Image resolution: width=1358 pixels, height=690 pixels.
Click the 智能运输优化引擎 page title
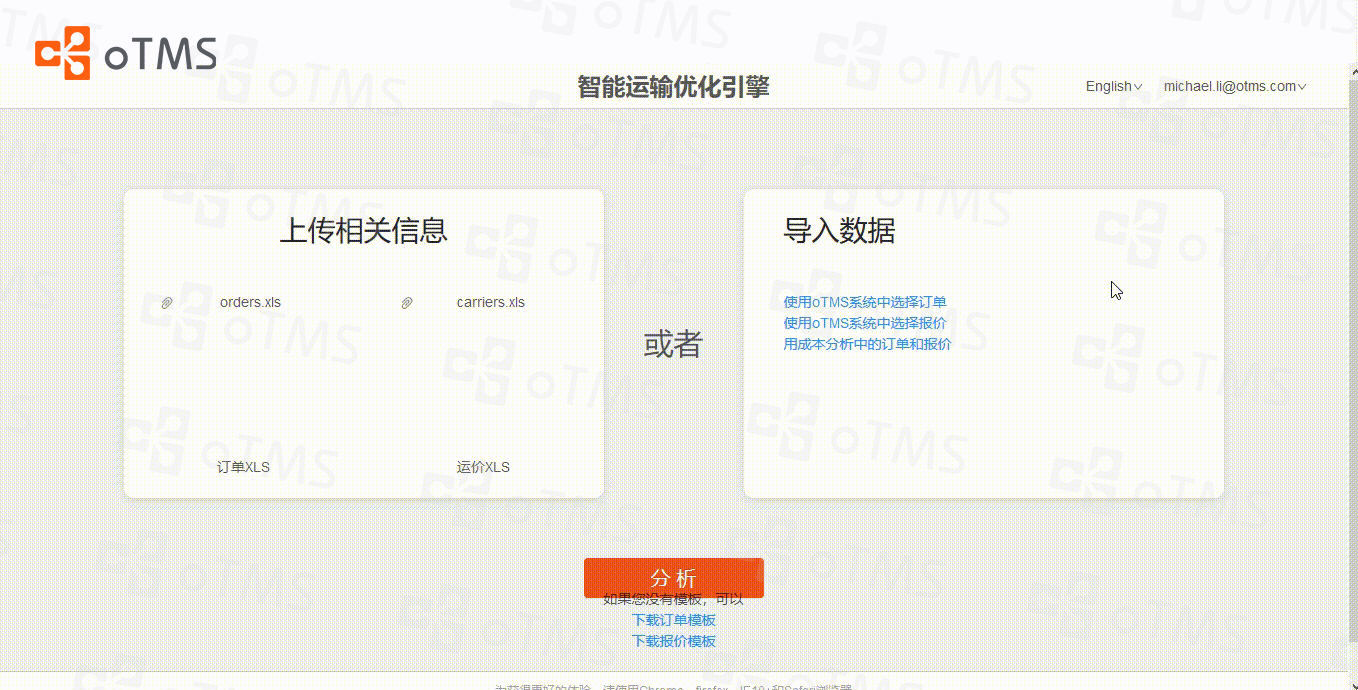click(673, 87)
